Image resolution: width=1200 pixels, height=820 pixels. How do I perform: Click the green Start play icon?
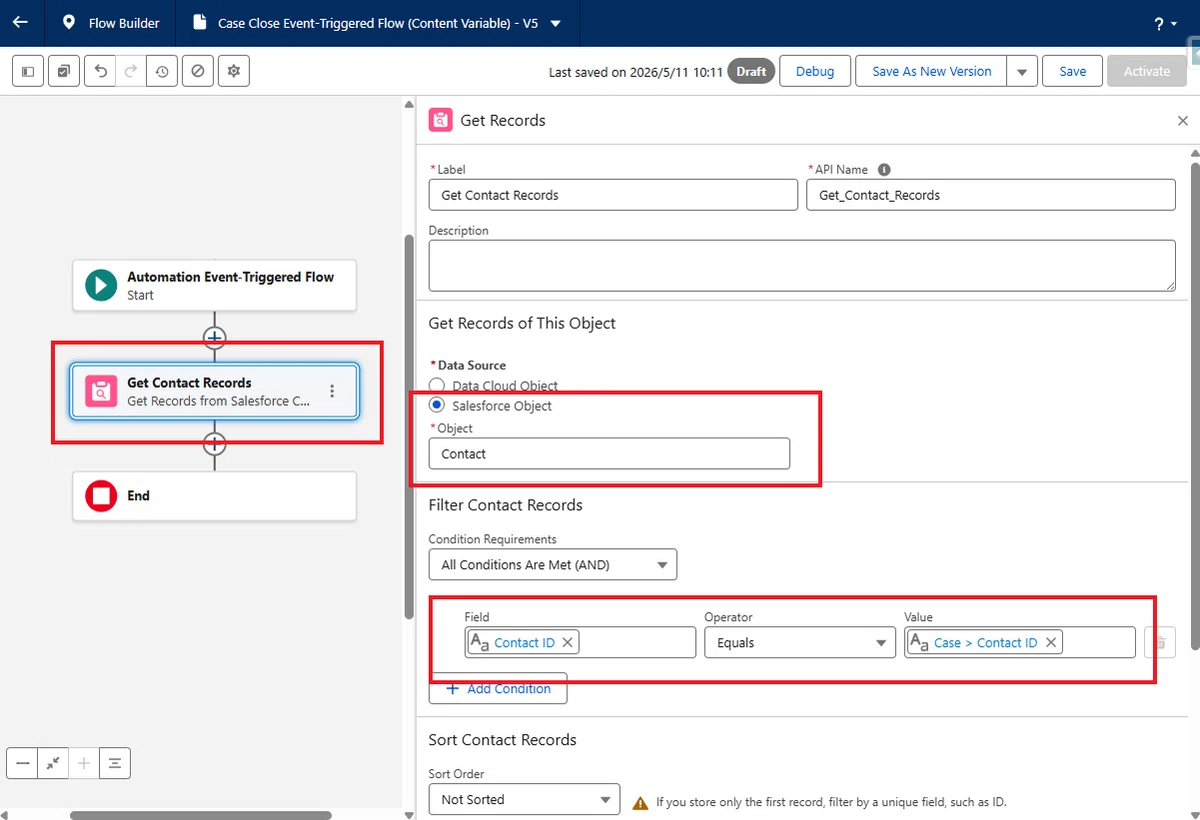coord(101,285)
